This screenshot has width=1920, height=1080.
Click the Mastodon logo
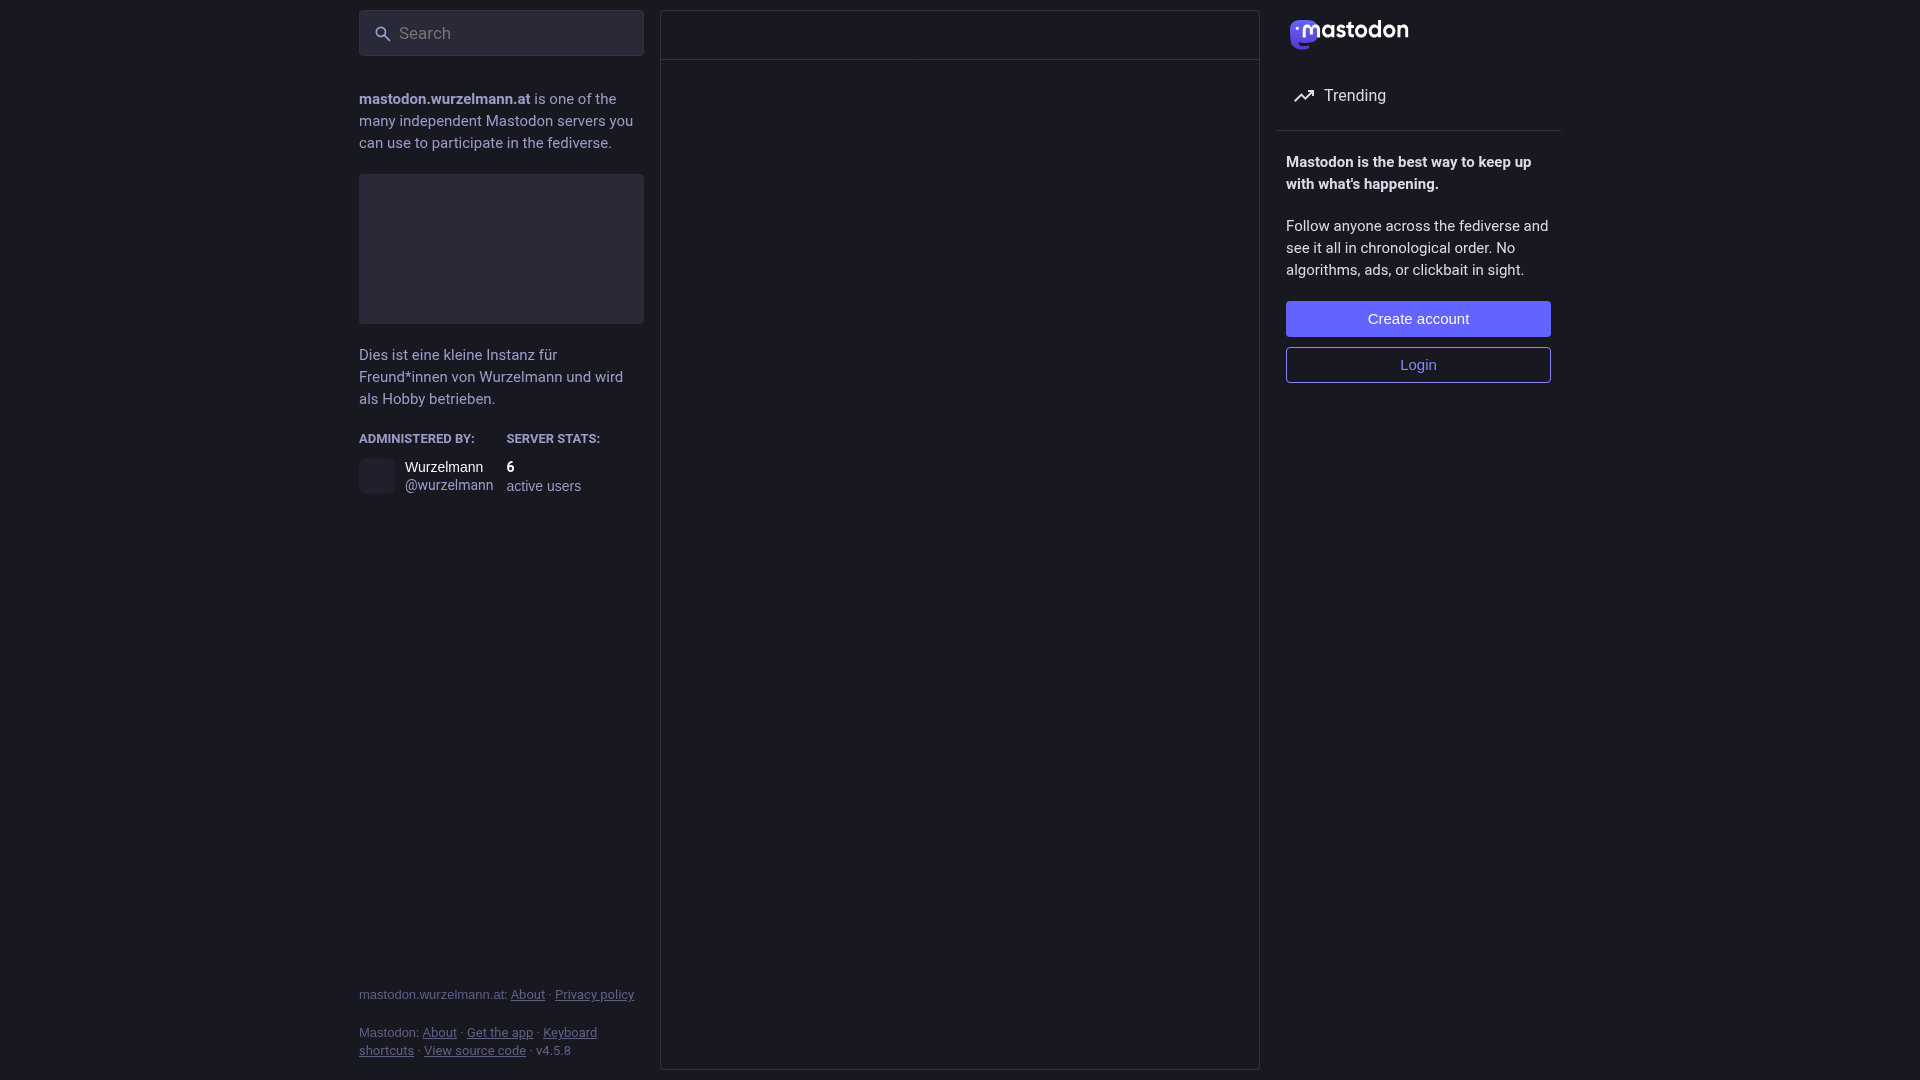(1348, 33)
